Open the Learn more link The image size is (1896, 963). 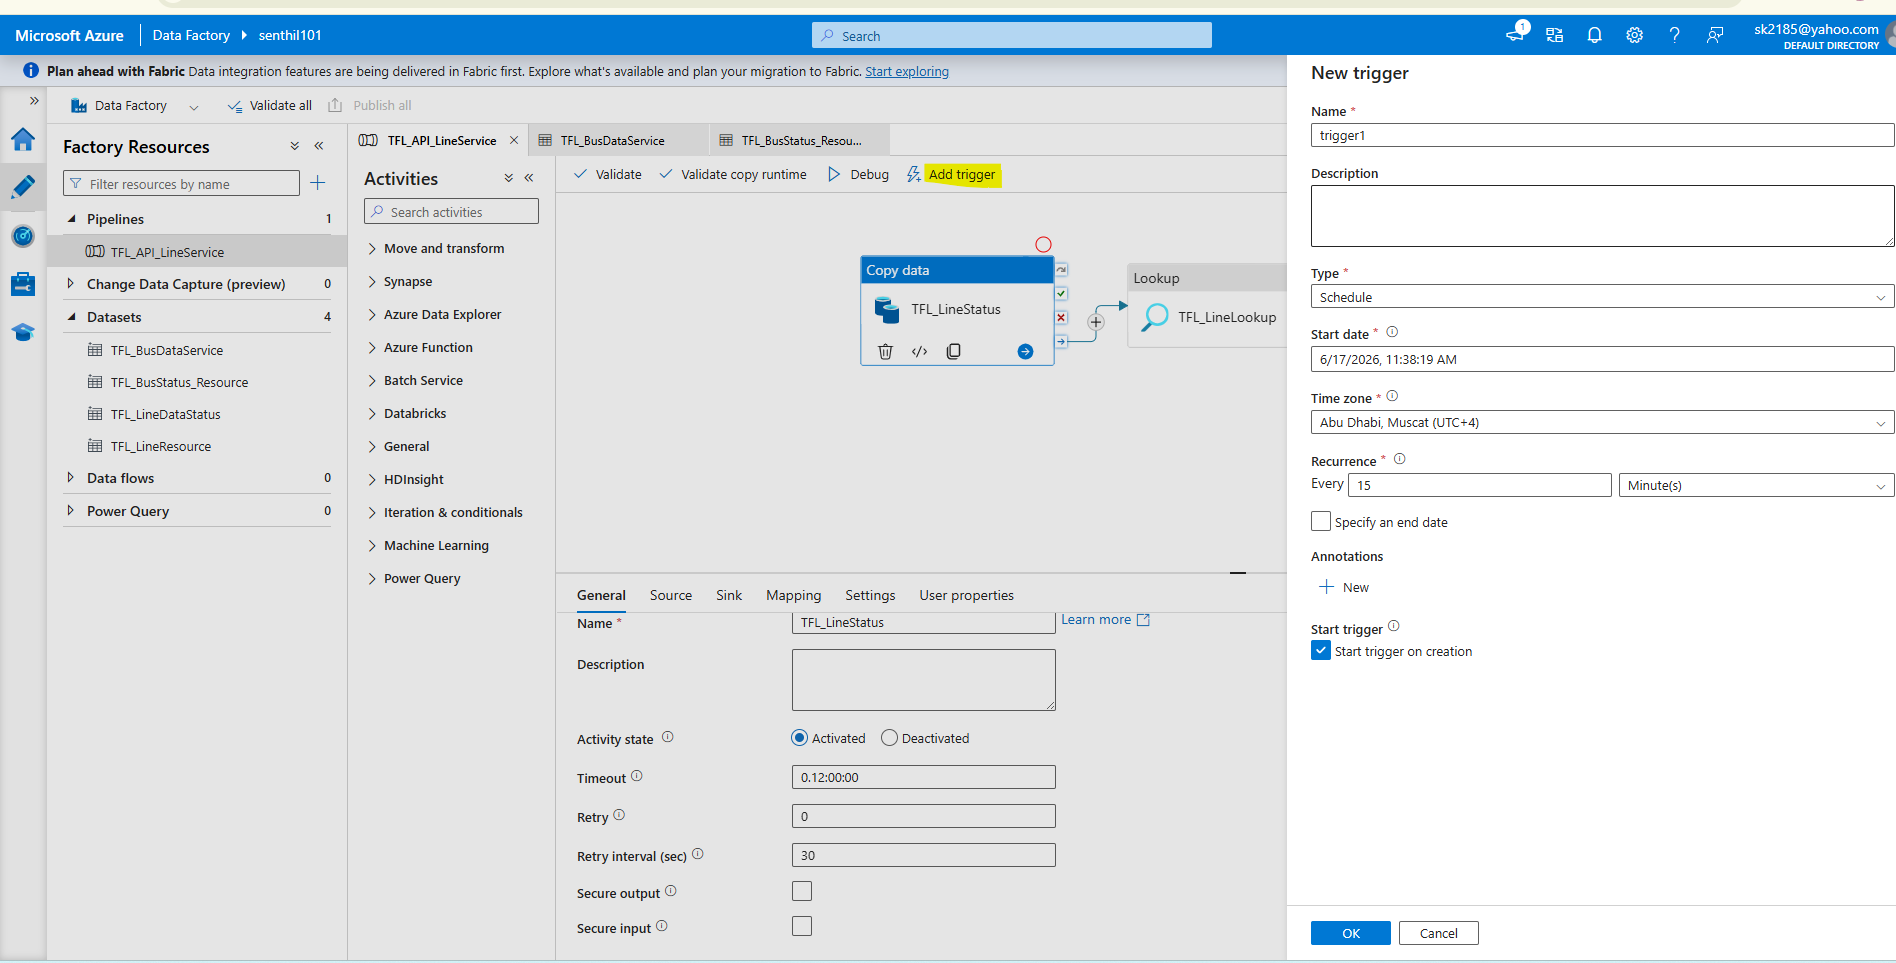pos(1105,620)
